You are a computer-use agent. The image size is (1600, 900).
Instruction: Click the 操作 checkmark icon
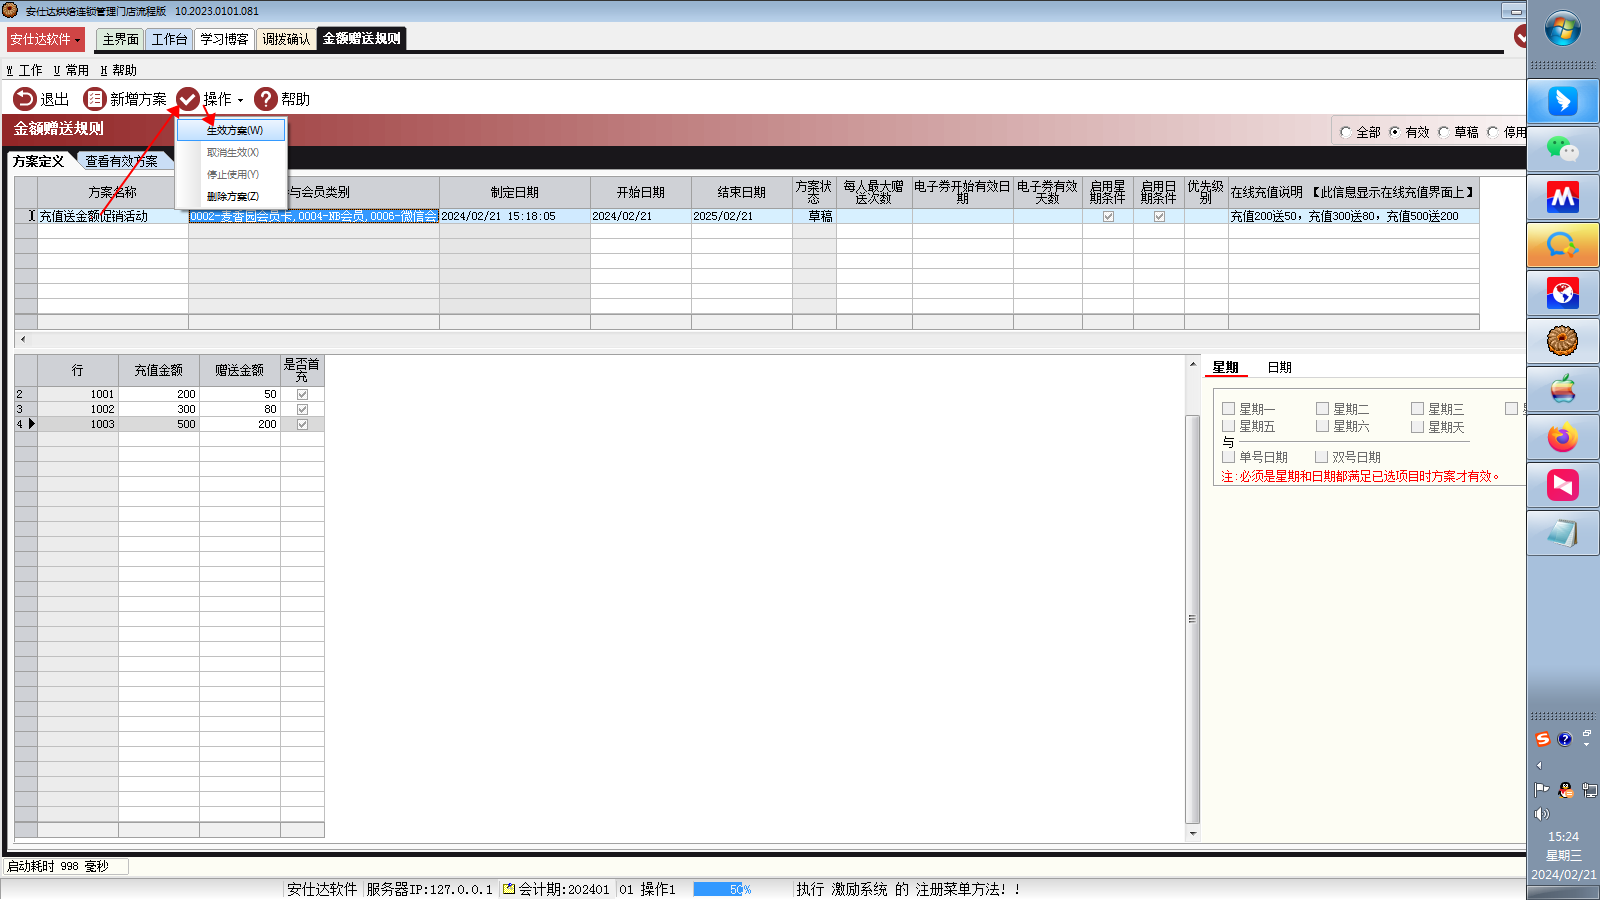(x=188, y=99)
